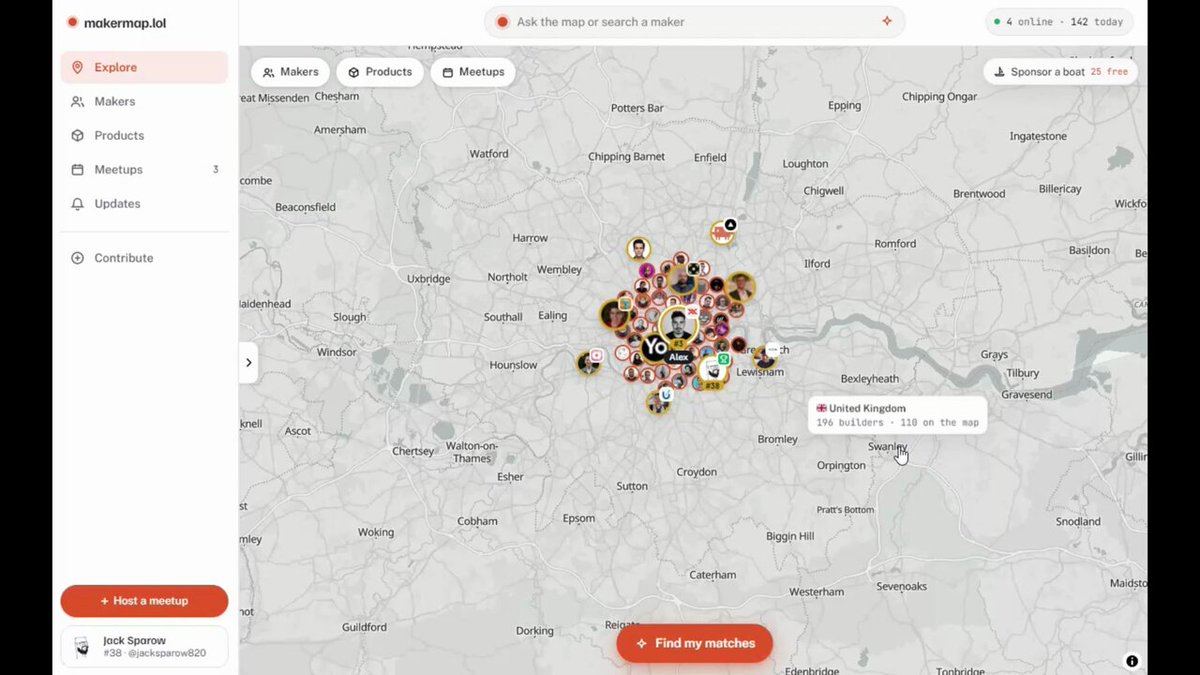Click the 'Croydon' map label
Image resolution: width=1200 pixels, height=675 pixels.
click(x=697, y=472)
